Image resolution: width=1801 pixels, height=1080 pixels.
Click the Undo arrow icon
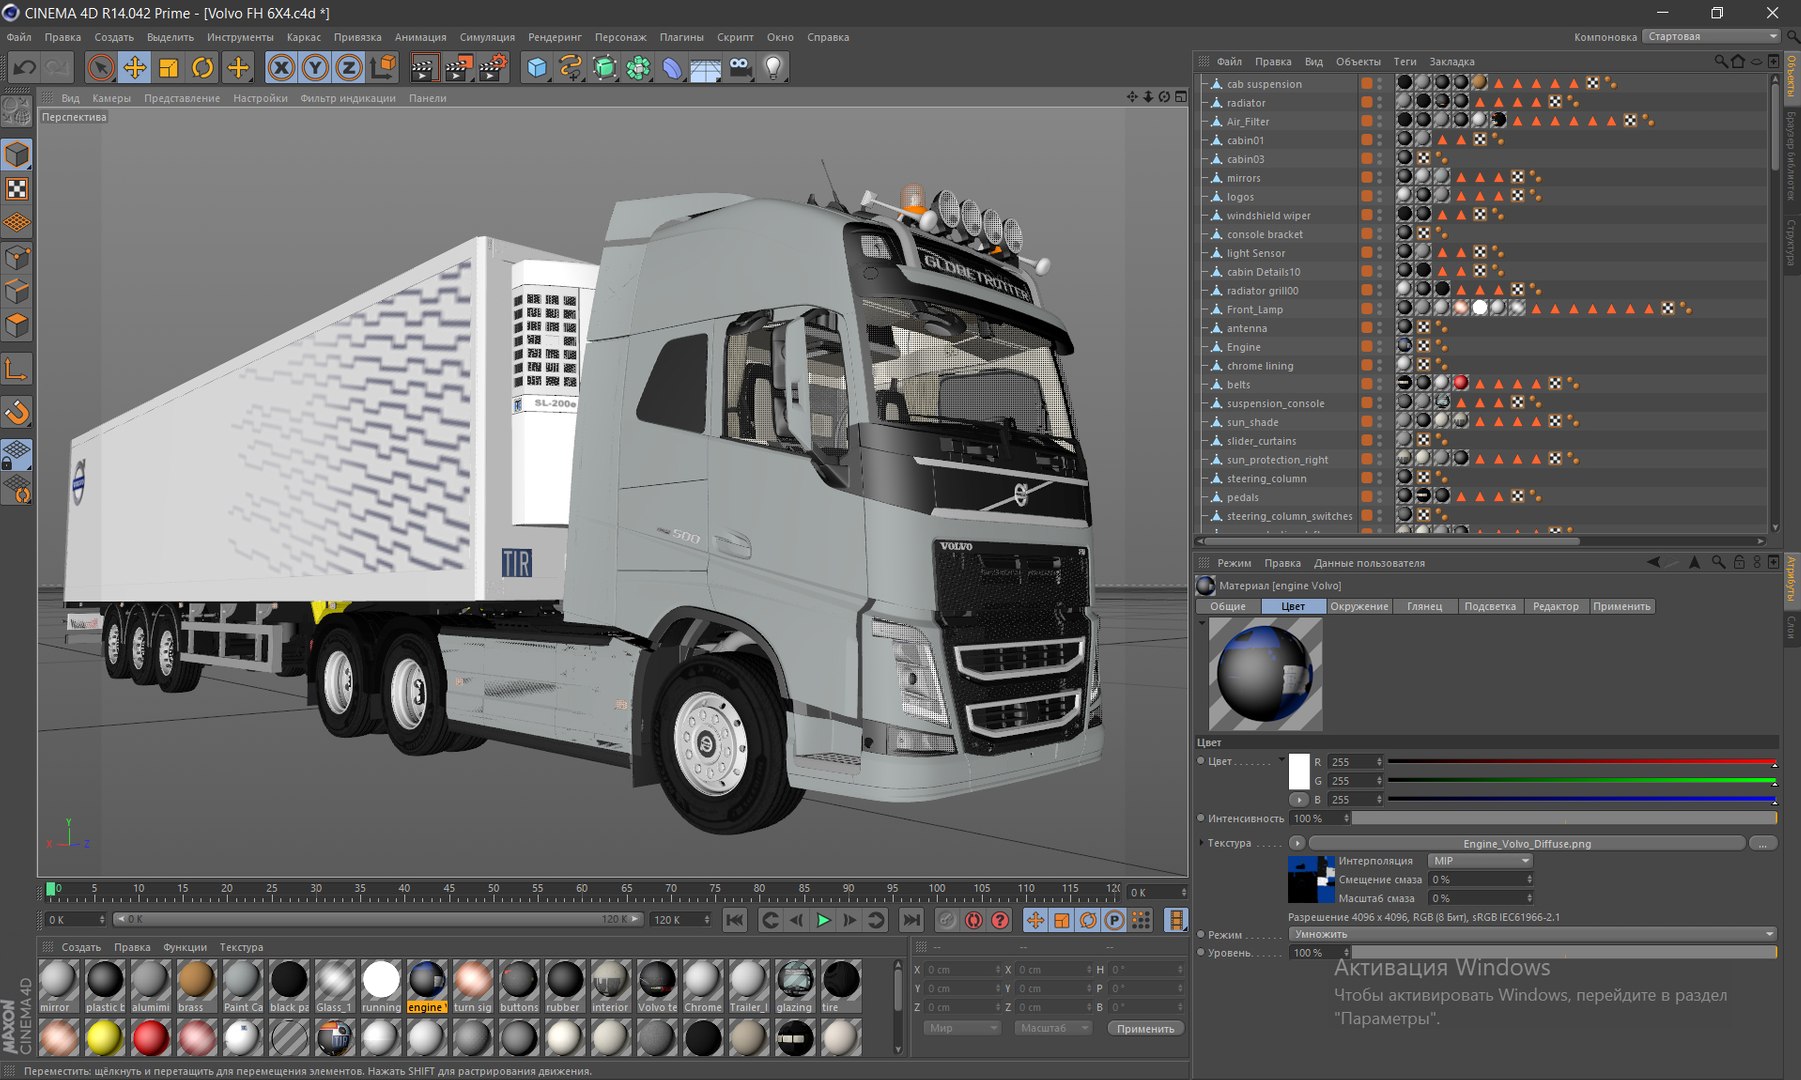tap(24, 68)
